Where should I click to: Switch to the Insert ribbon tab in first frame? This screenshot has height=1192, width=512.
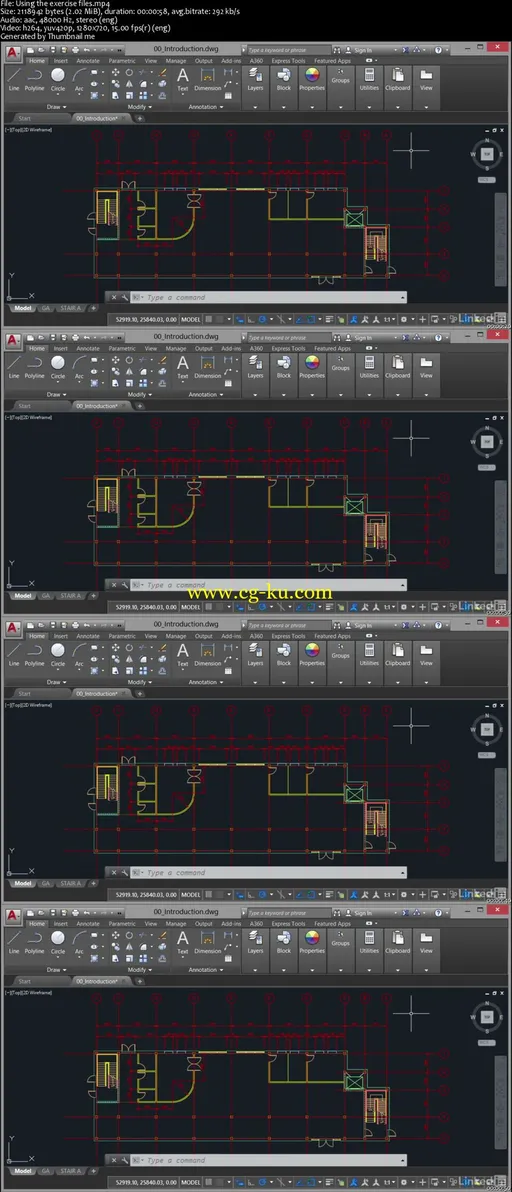click(61, 61)
